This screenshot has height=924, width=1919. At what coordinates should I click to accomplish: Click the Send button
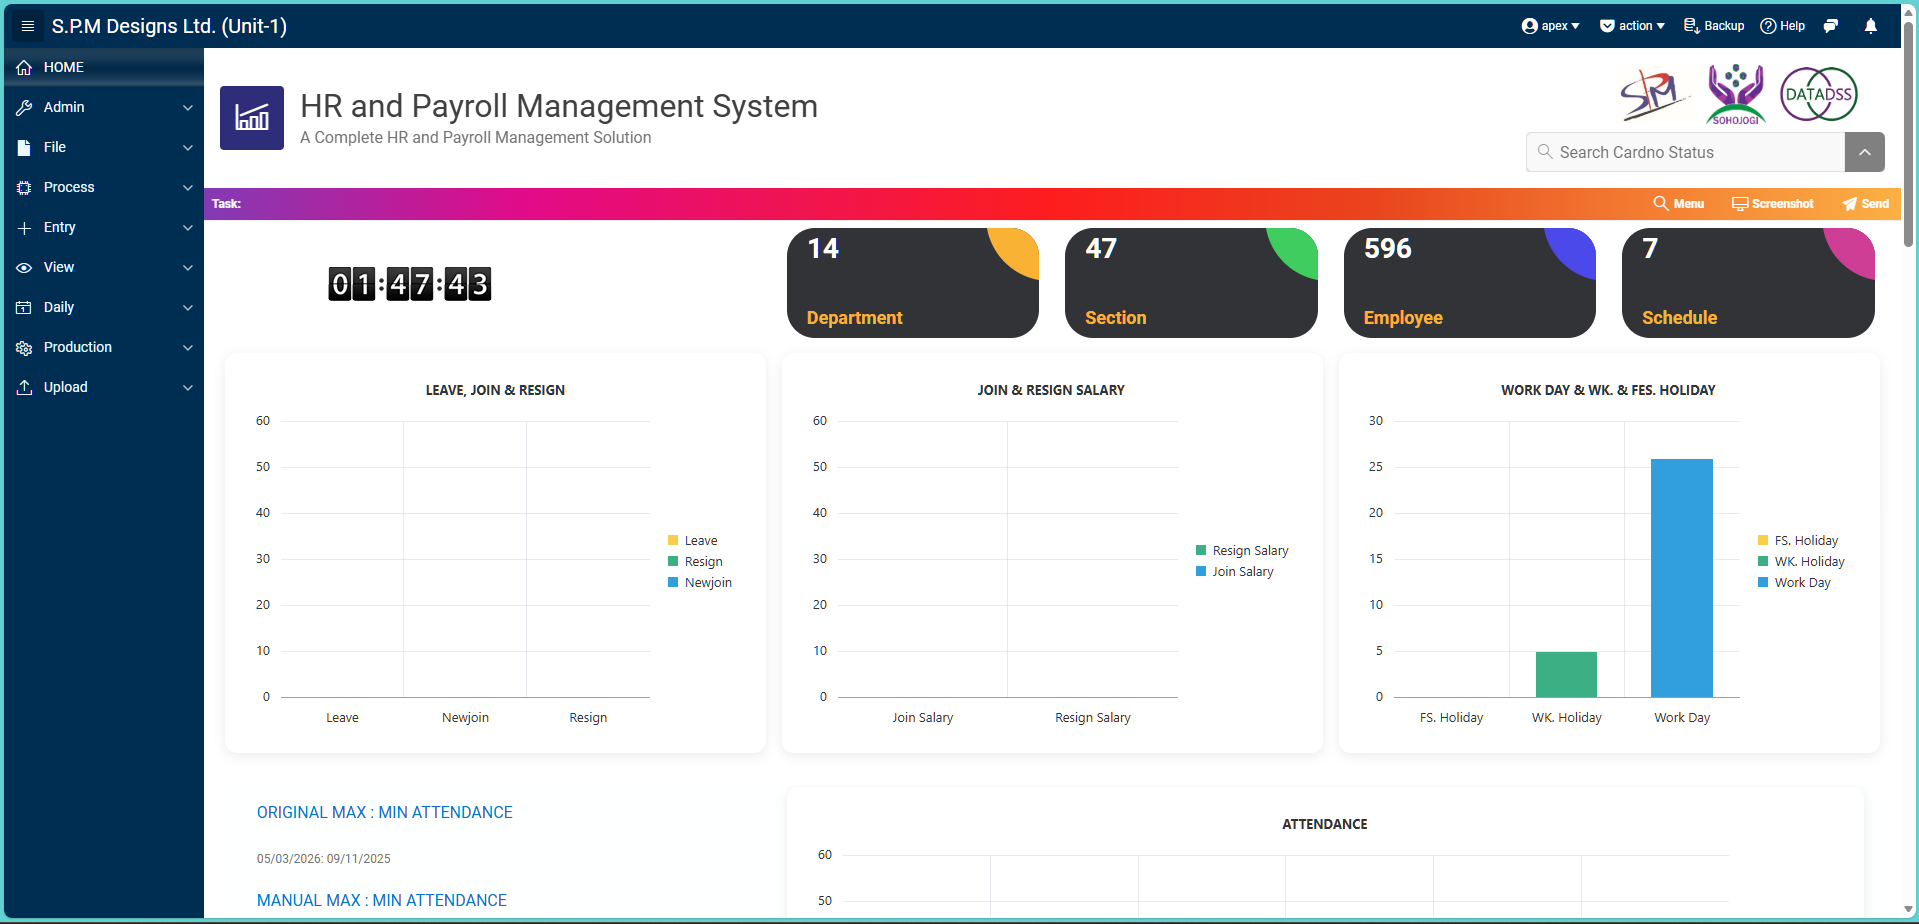coord(1866,204)
